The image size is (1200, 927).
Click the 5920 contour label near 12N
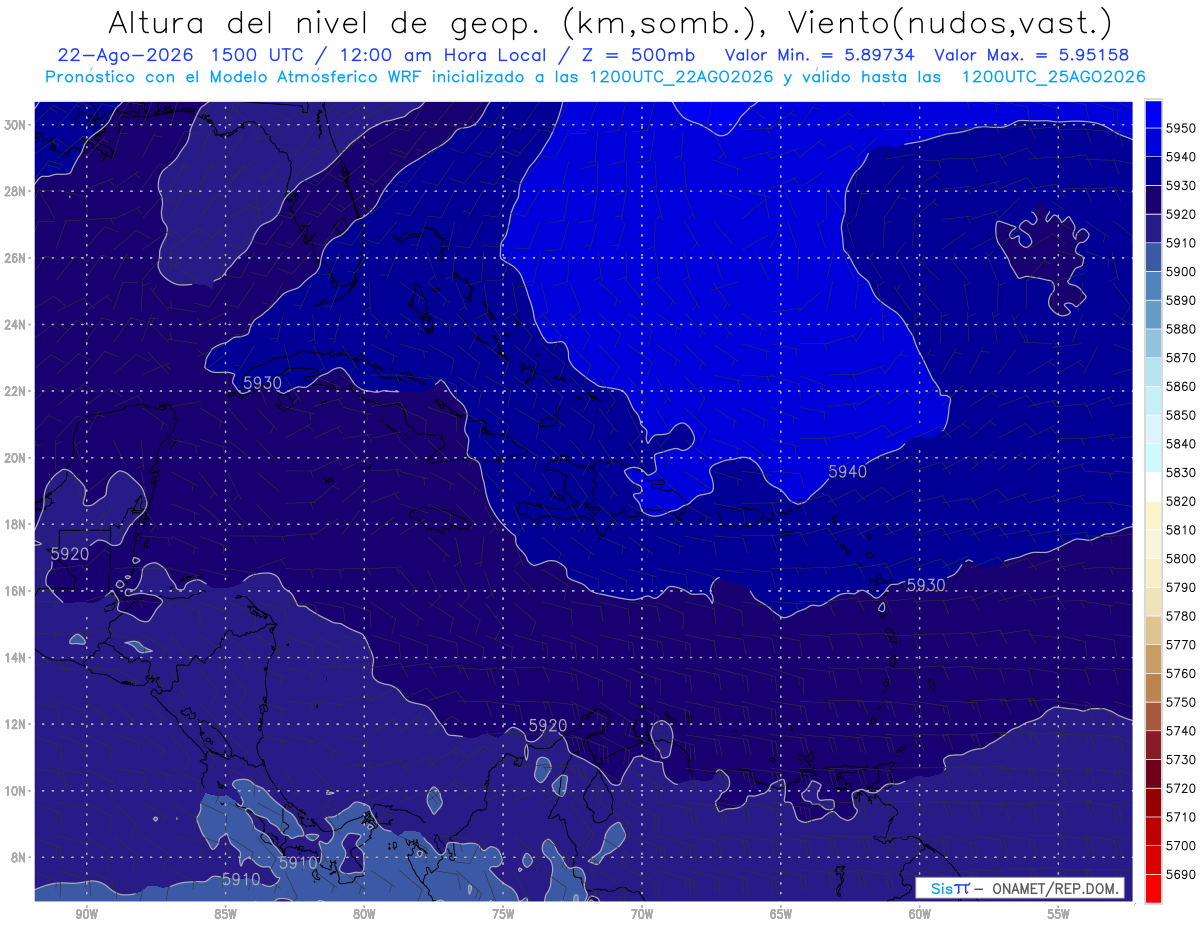[548, 725]
